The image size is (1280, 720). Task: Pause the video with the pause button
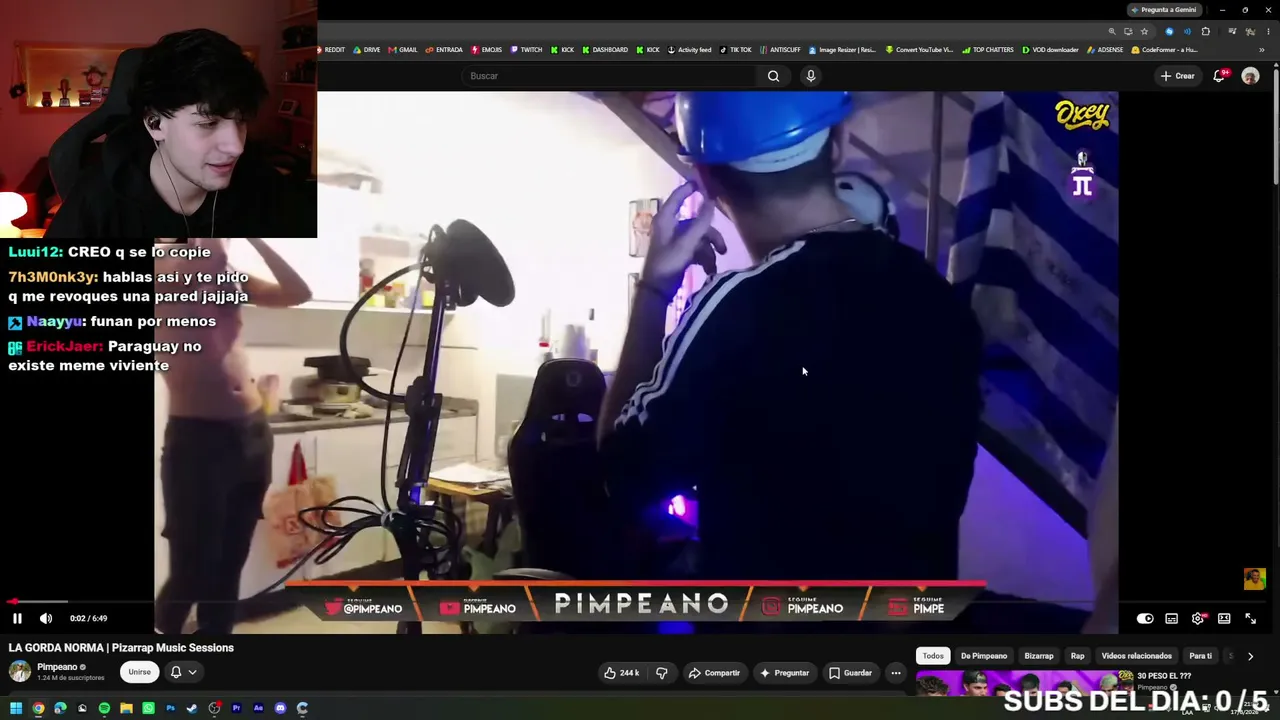pyautogui.click(x=17, y=618)
